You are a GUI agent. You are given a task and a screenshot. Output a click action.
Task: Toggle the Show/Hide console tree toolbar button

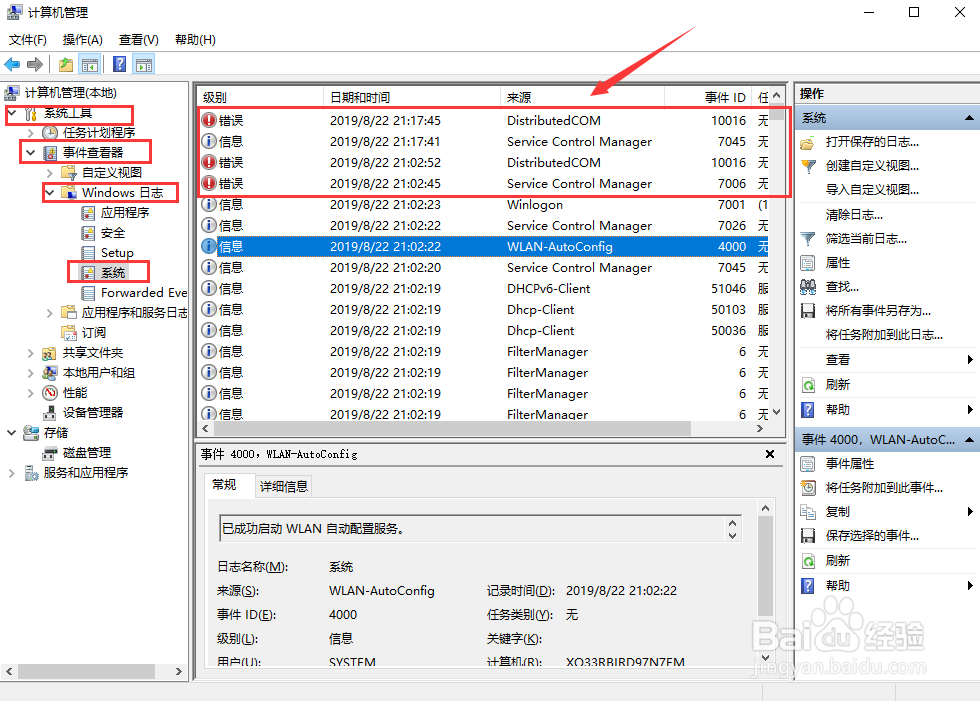click(x=90, y=64)
